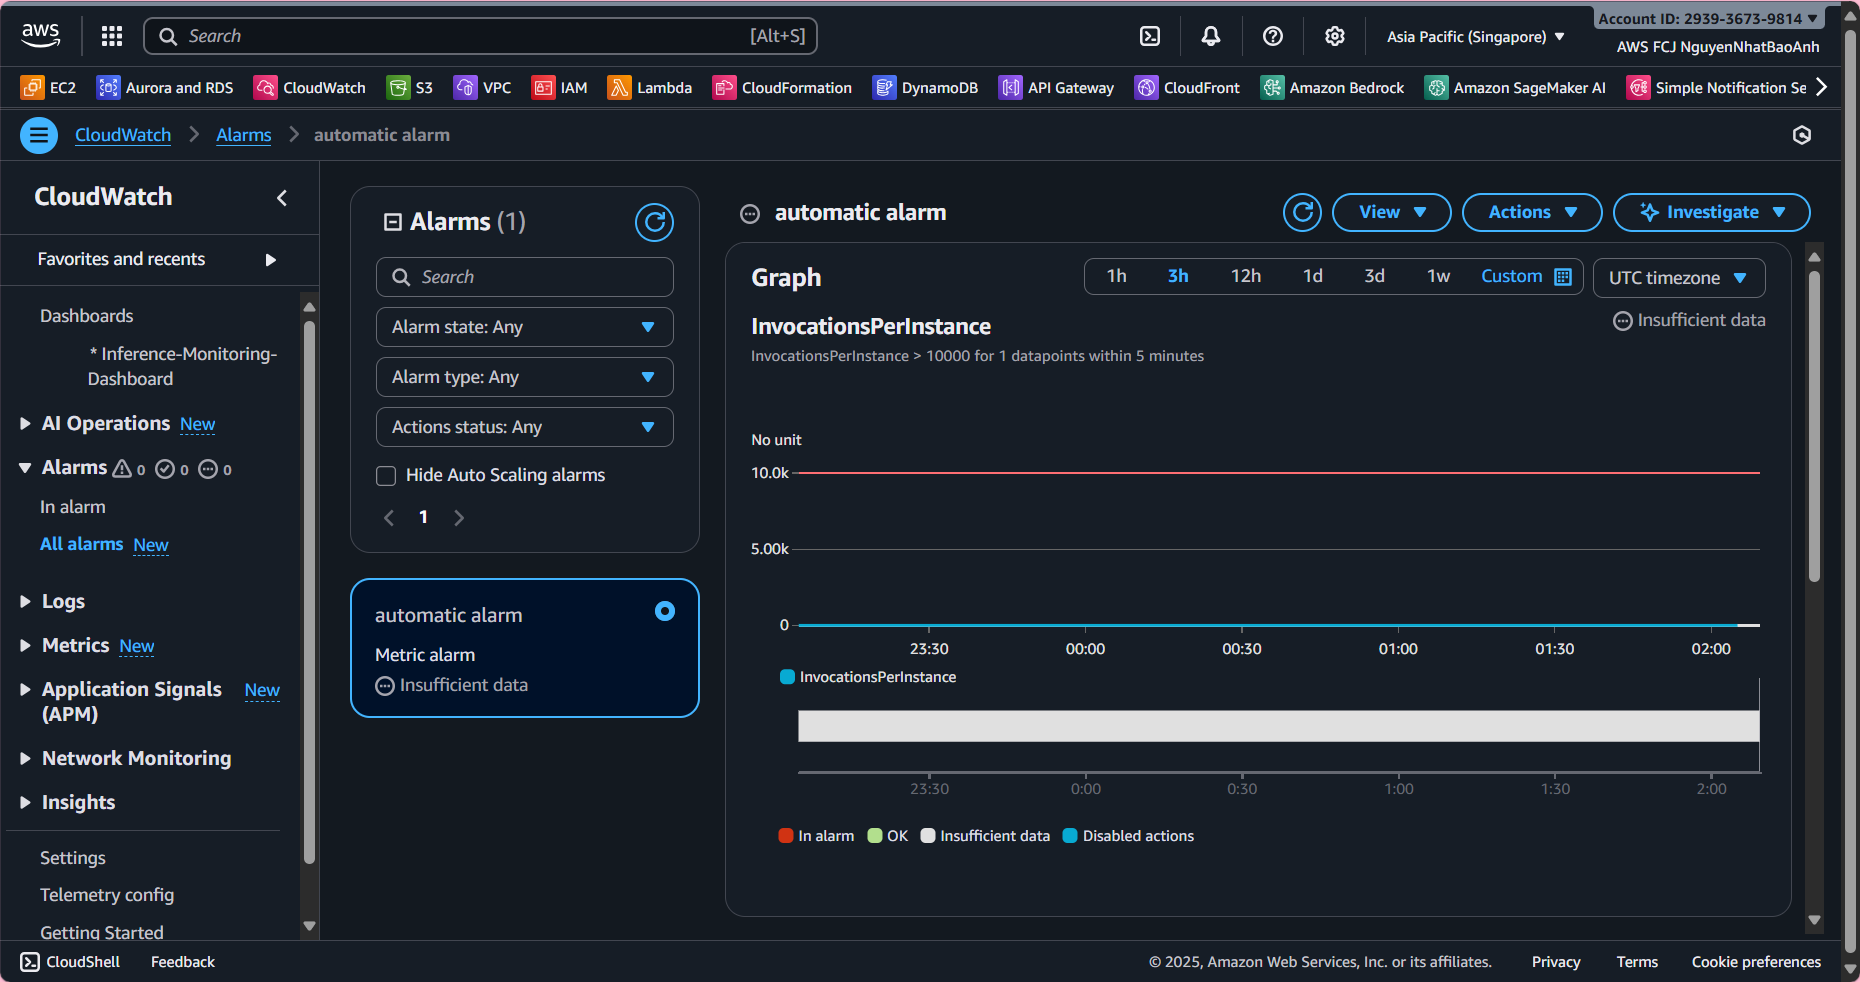This screenshot has height=982, width=1860.
Task: Show more favorites with the right chevron
Action: (x=1822, y=87)
